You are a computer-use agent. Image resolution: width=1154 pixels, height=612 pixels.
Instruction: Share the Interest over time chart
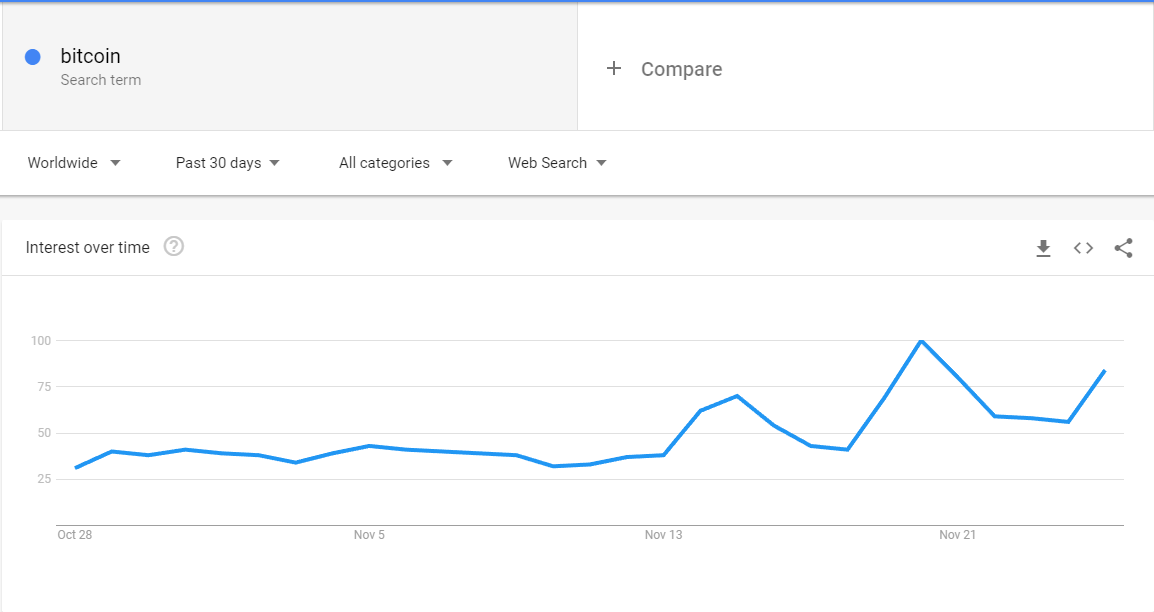[1123, 248]
